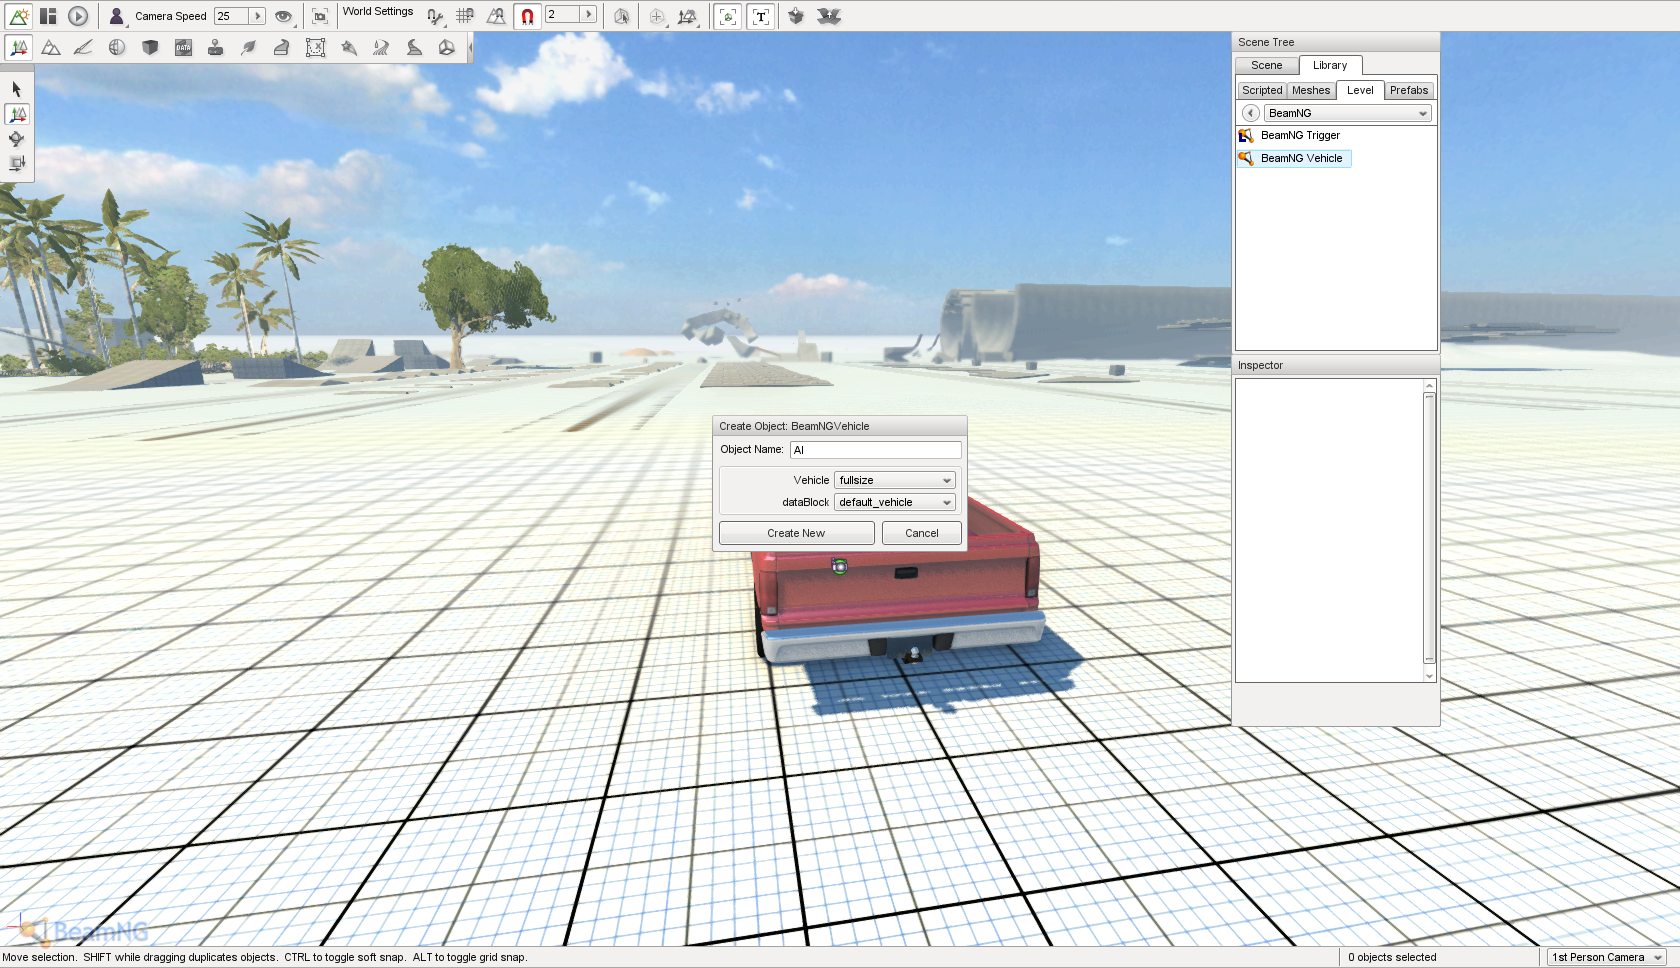Open the BeamNG category dropdown
The height and width of the screenshot is (968, 1680).
(x=1347, y=113)
